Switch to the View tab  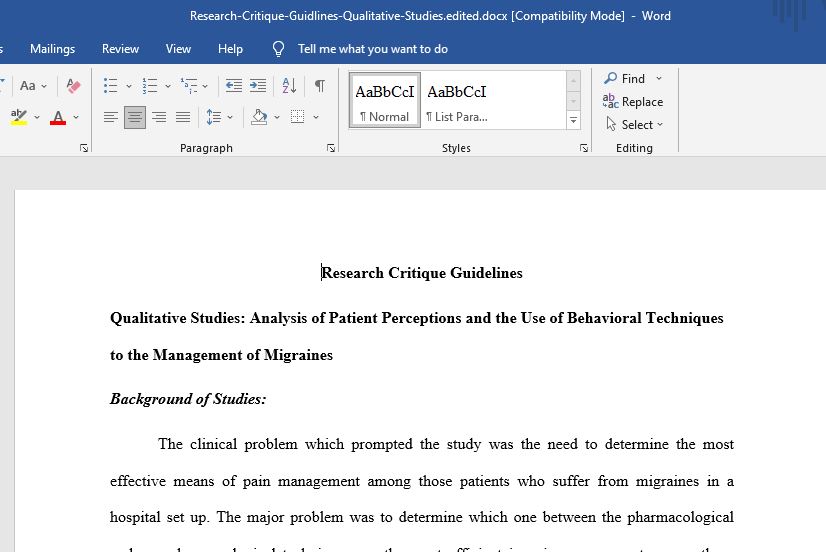[x=178, y=49]
